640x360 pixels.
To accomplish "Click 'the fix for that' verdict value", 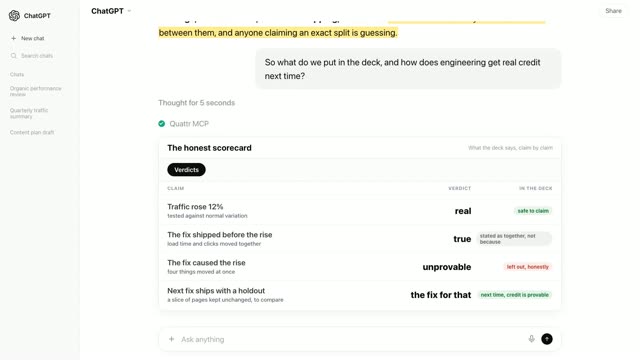I will pyautogui.click(x=441, y=295).
